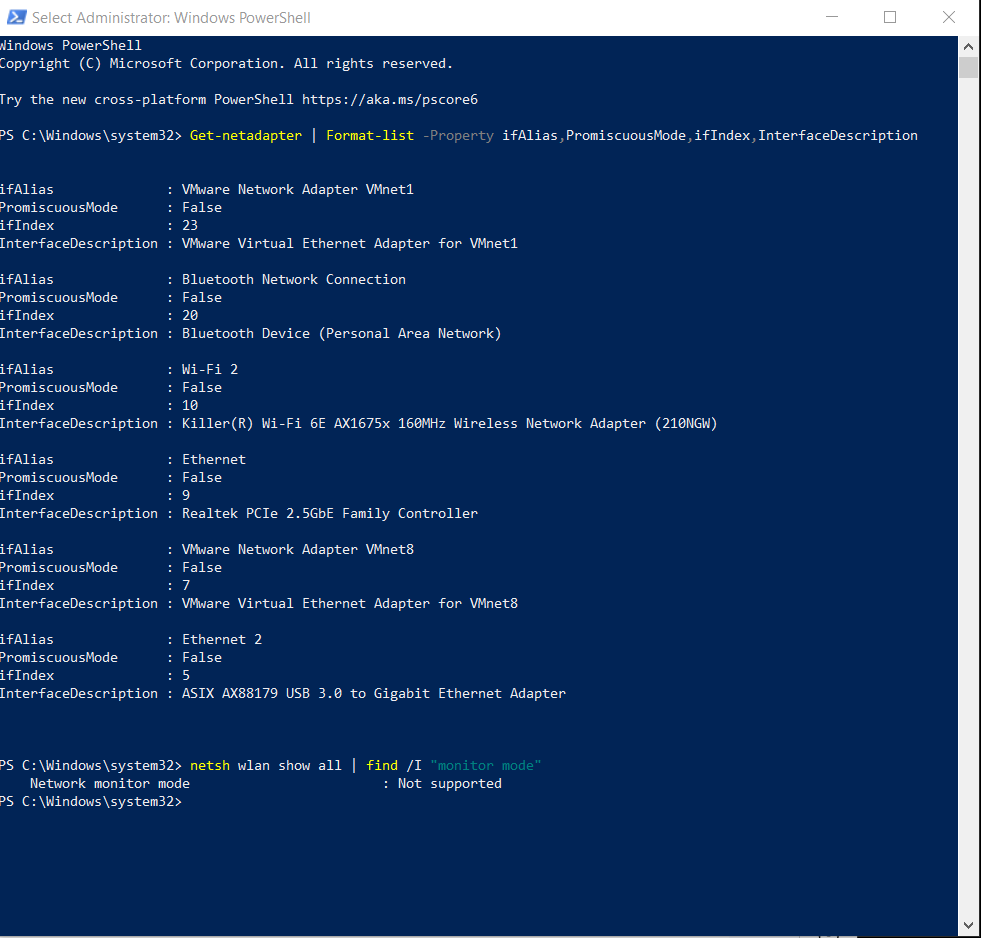Click the 'Format-list' command text
981x938 pixels.
click(x=370, y=135)
